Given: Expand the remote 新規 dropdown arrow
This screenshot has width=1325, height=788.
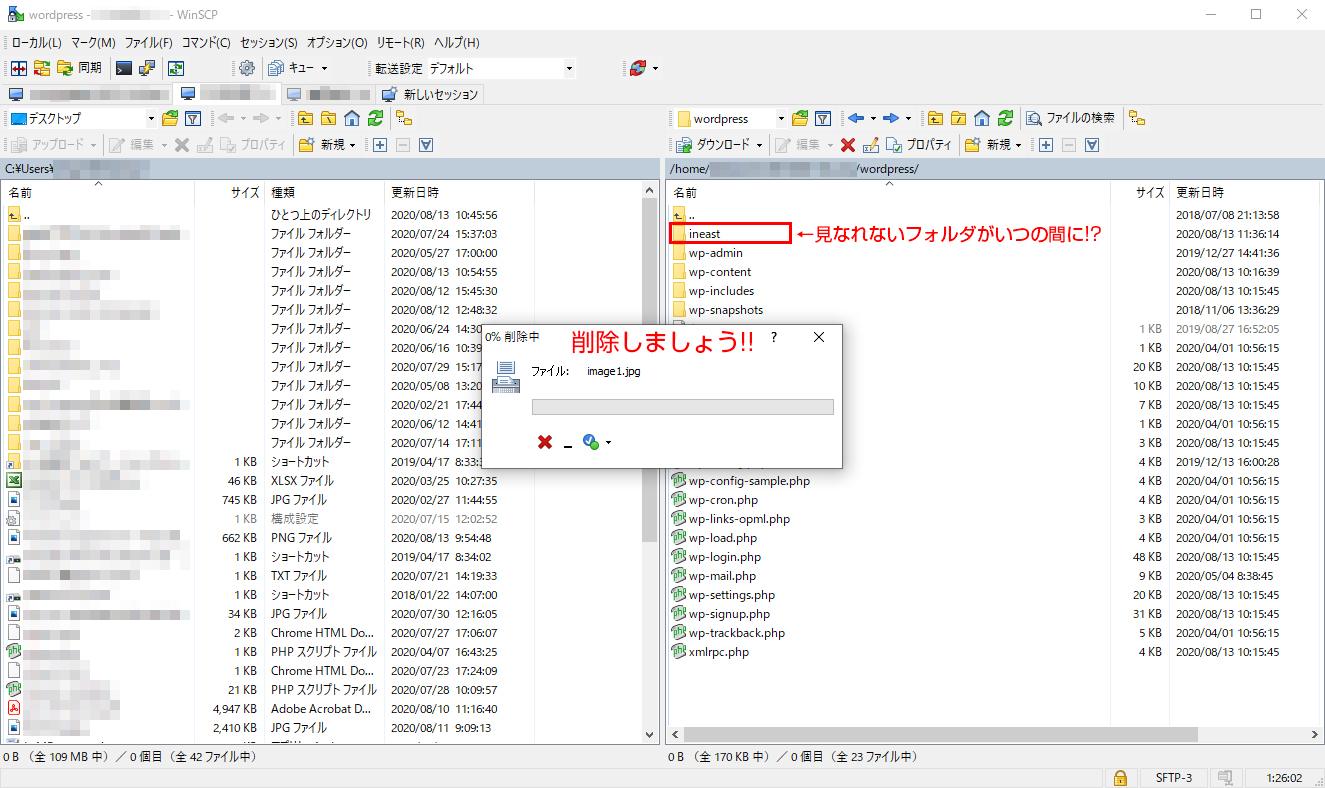Looking at the screenshot, I should 1019,145.
